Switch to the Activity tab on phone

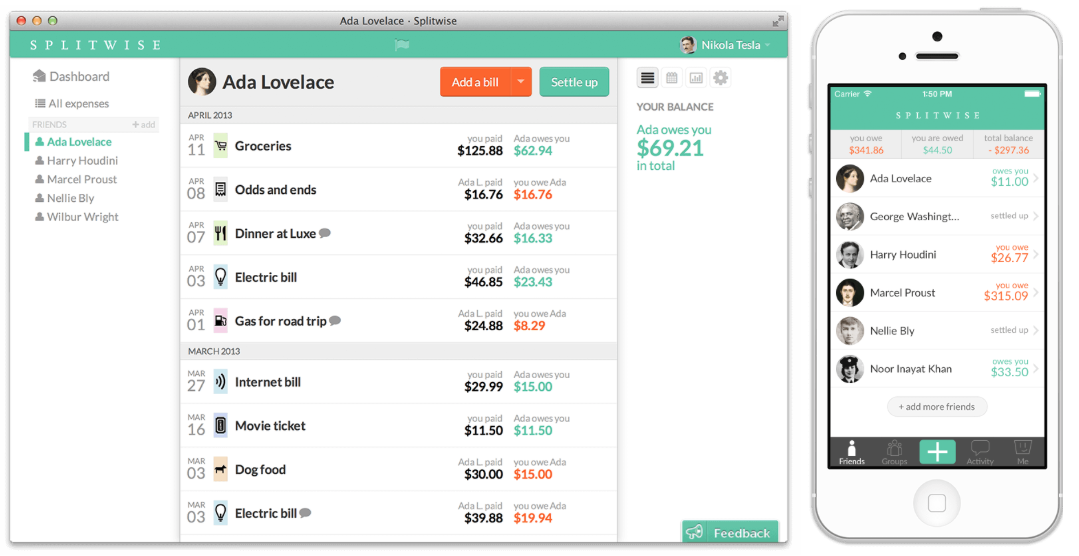(980, 452)
